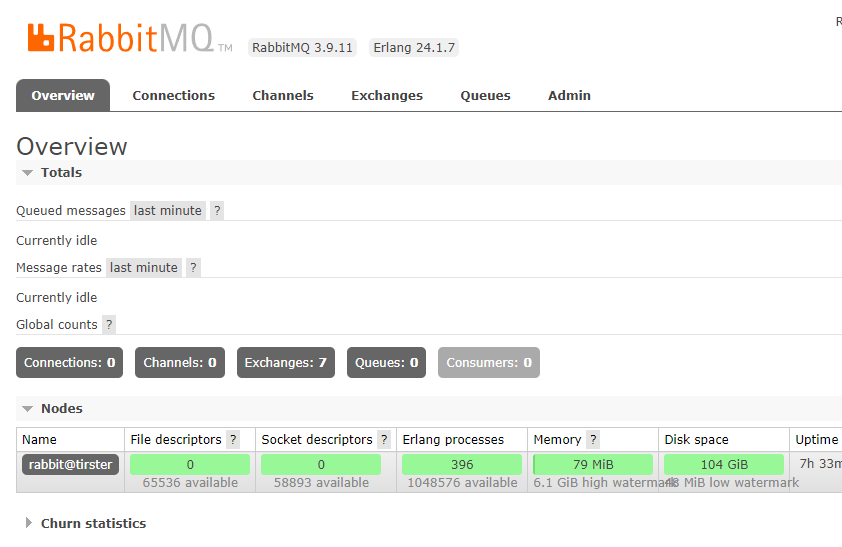This screenshot has width=842, height=547.
Task: Click the 65536 available text
Action: (x=190, y=483)
